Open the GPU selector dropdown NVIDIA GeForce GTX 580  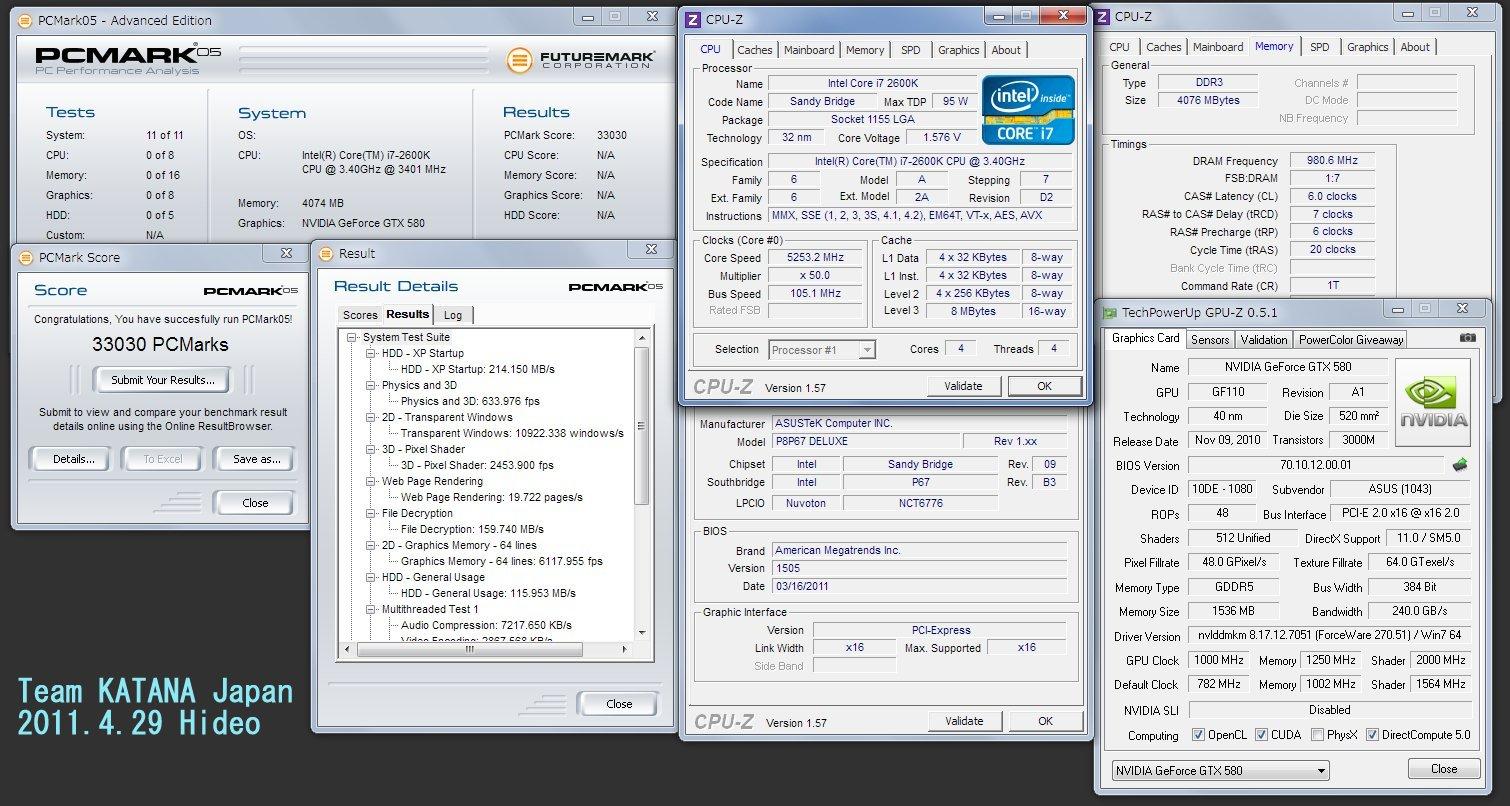1221,771
